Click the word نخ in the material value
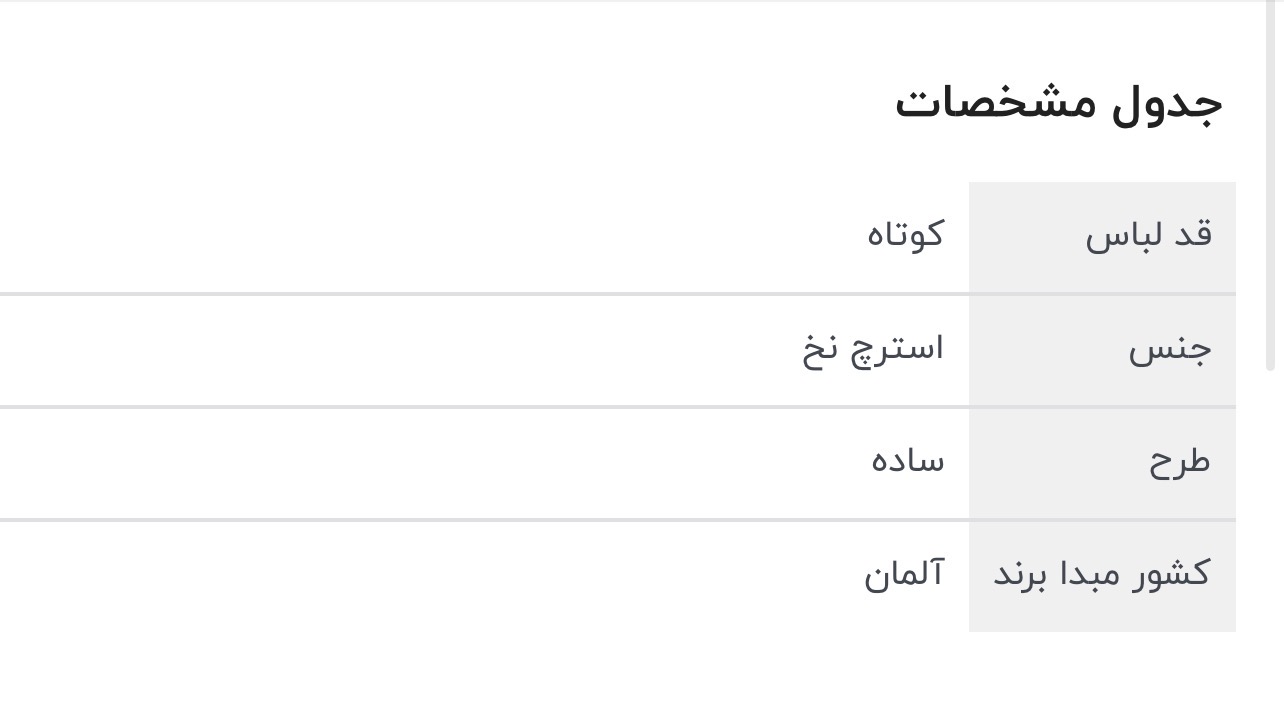1284x725 pixels. tap(818, 351)
